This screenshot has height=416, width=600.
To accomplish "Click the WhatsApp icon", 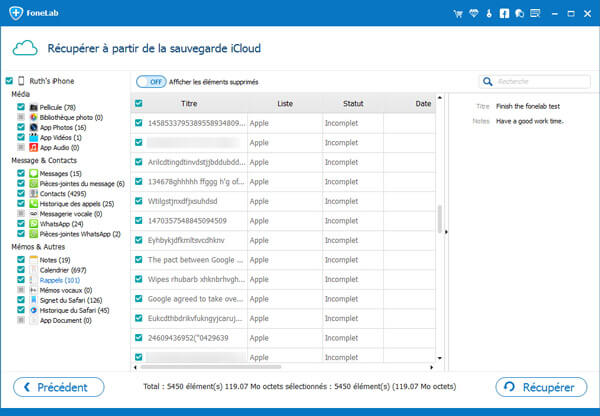I will 34,224.
